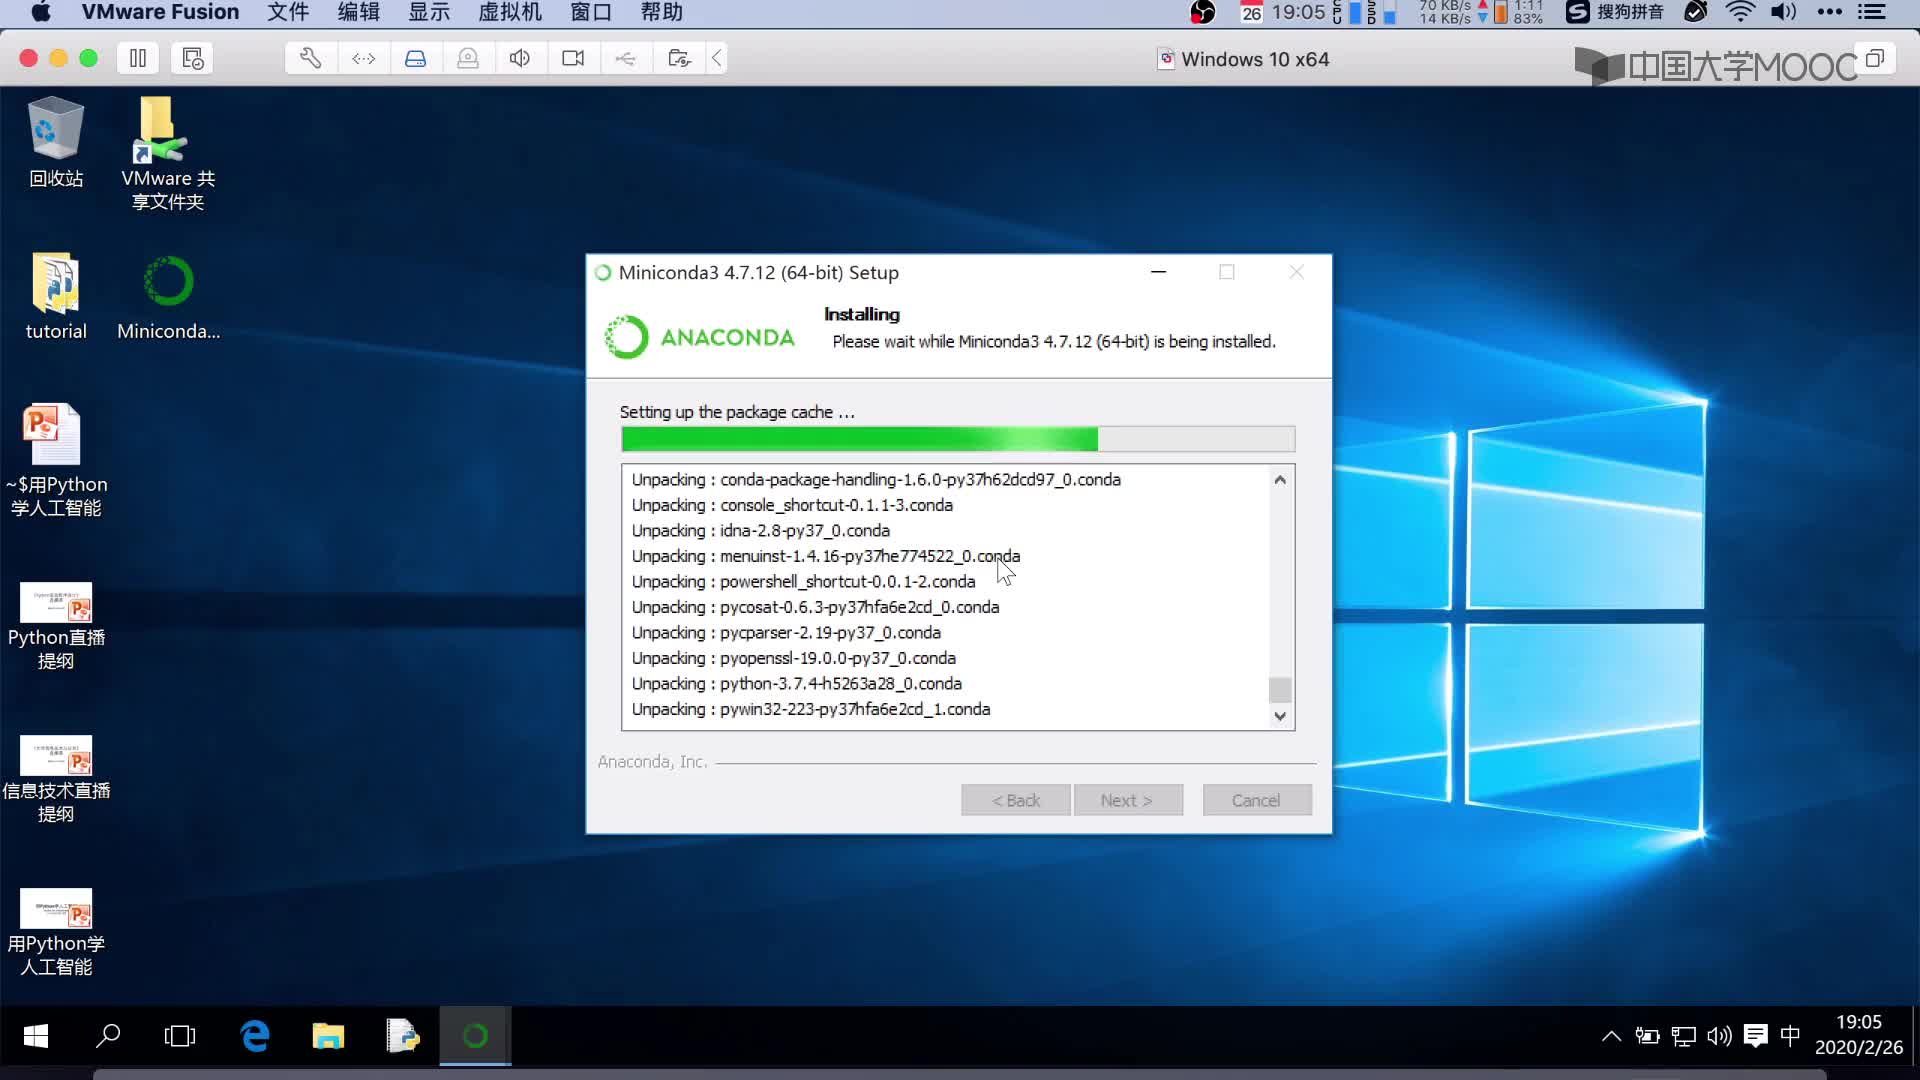1920x1080 pixels.
Task: Click the camera device icon in toolbar
Action: pyautogui.click(x=573, y=58)
